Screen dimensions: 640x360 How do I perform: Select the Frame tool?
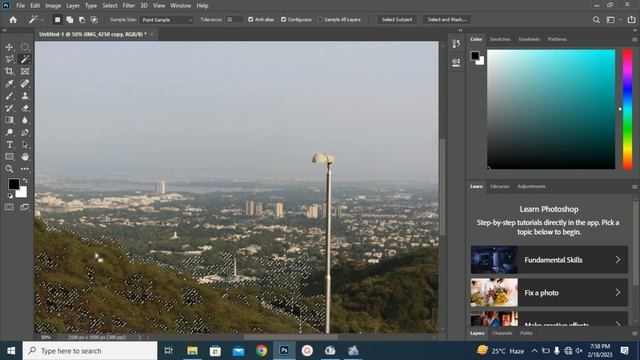[25, 71]
